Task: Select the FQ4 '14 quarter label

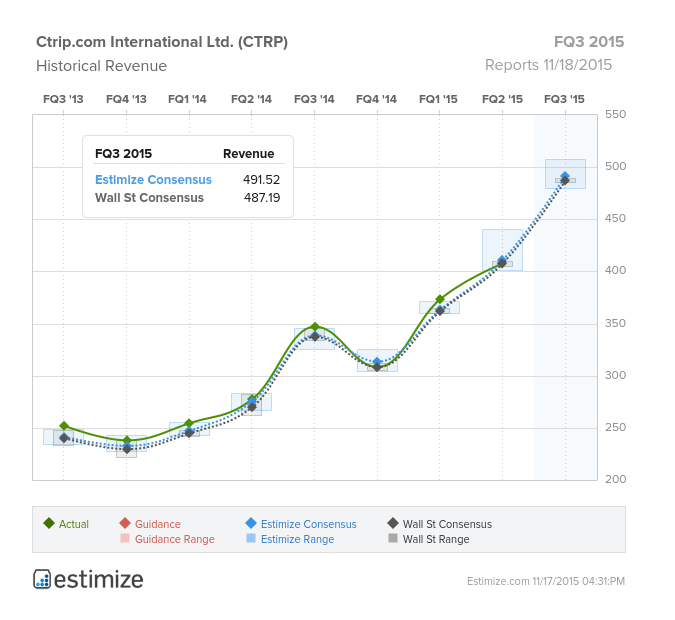Action: [376, 99]
